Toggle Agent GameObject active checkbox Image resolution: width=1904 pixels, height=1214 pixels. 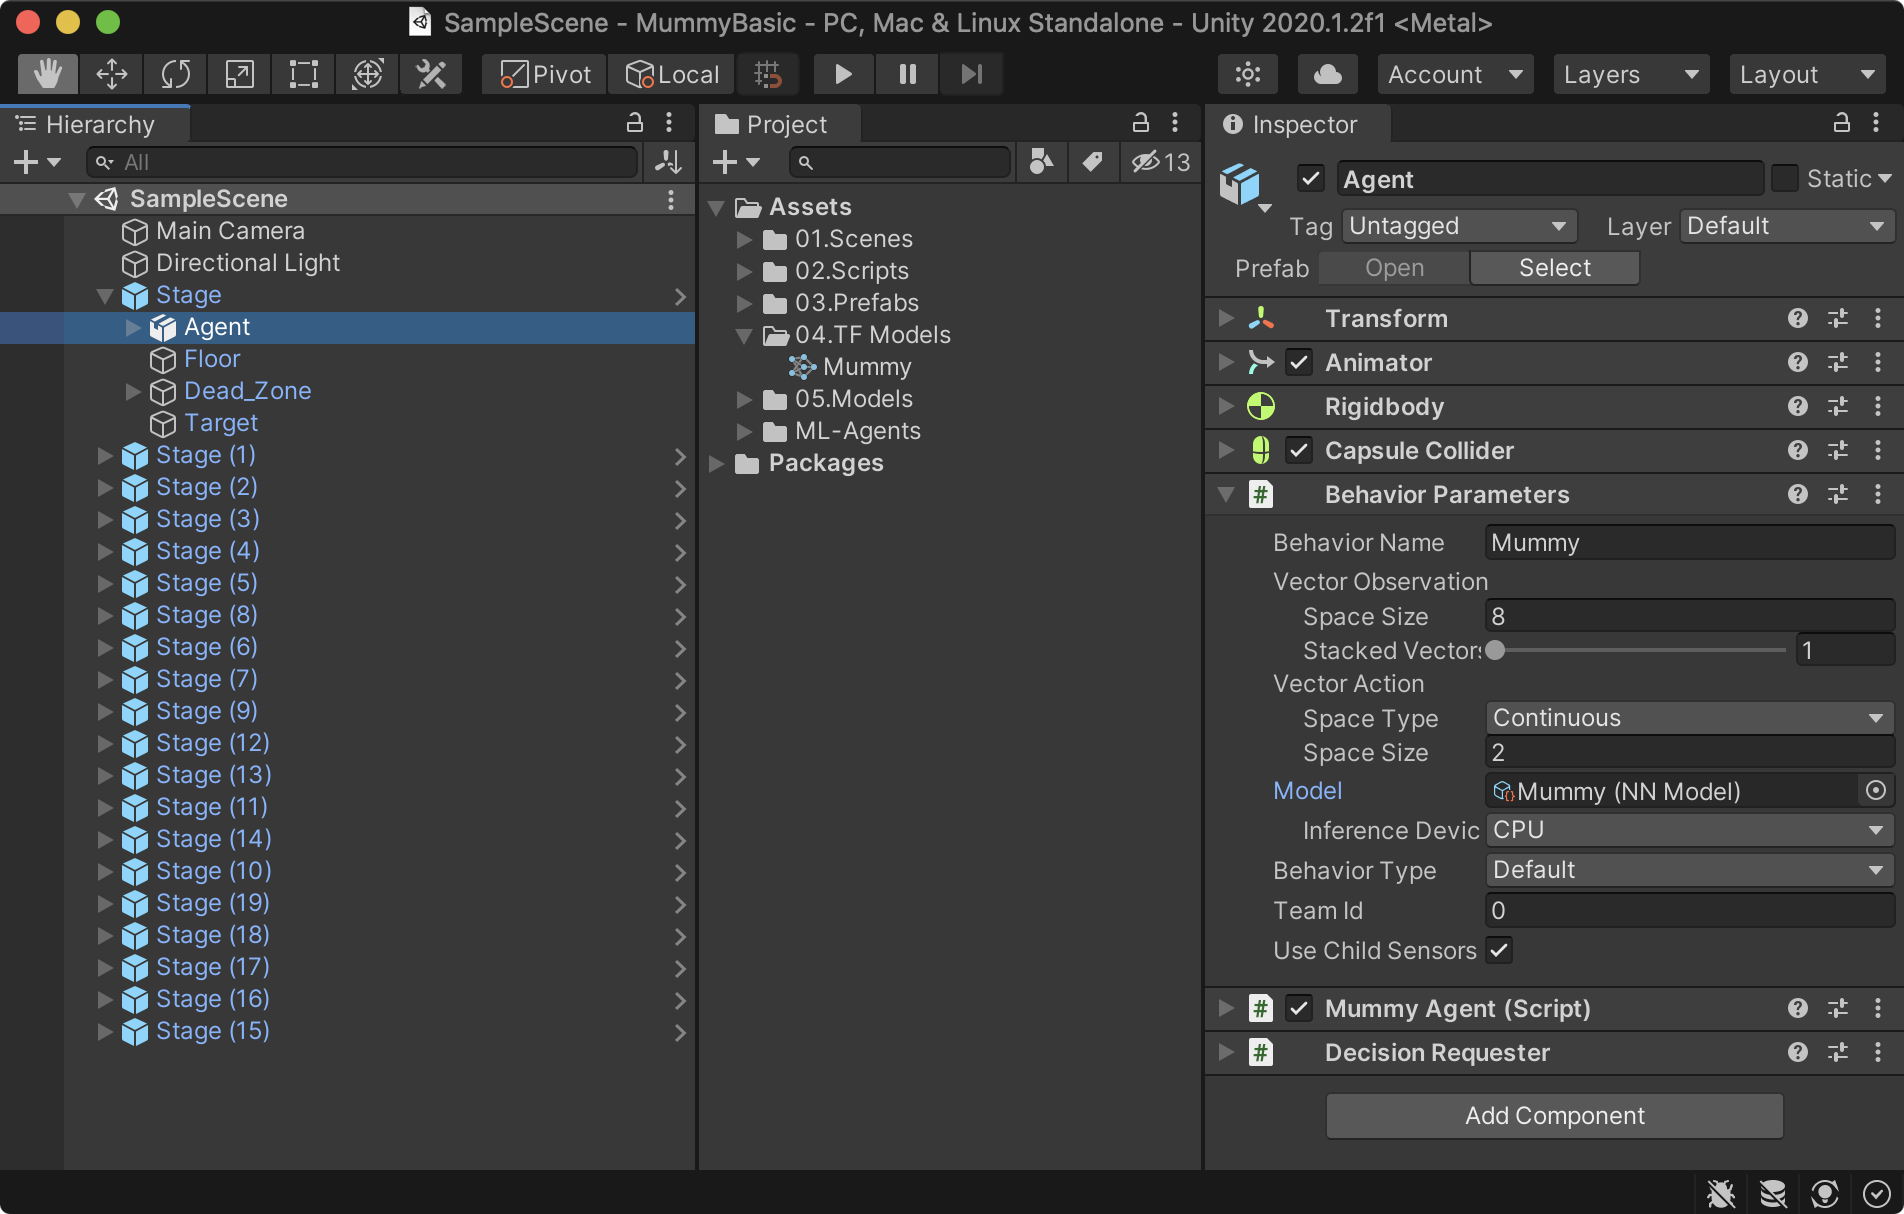1310,179
